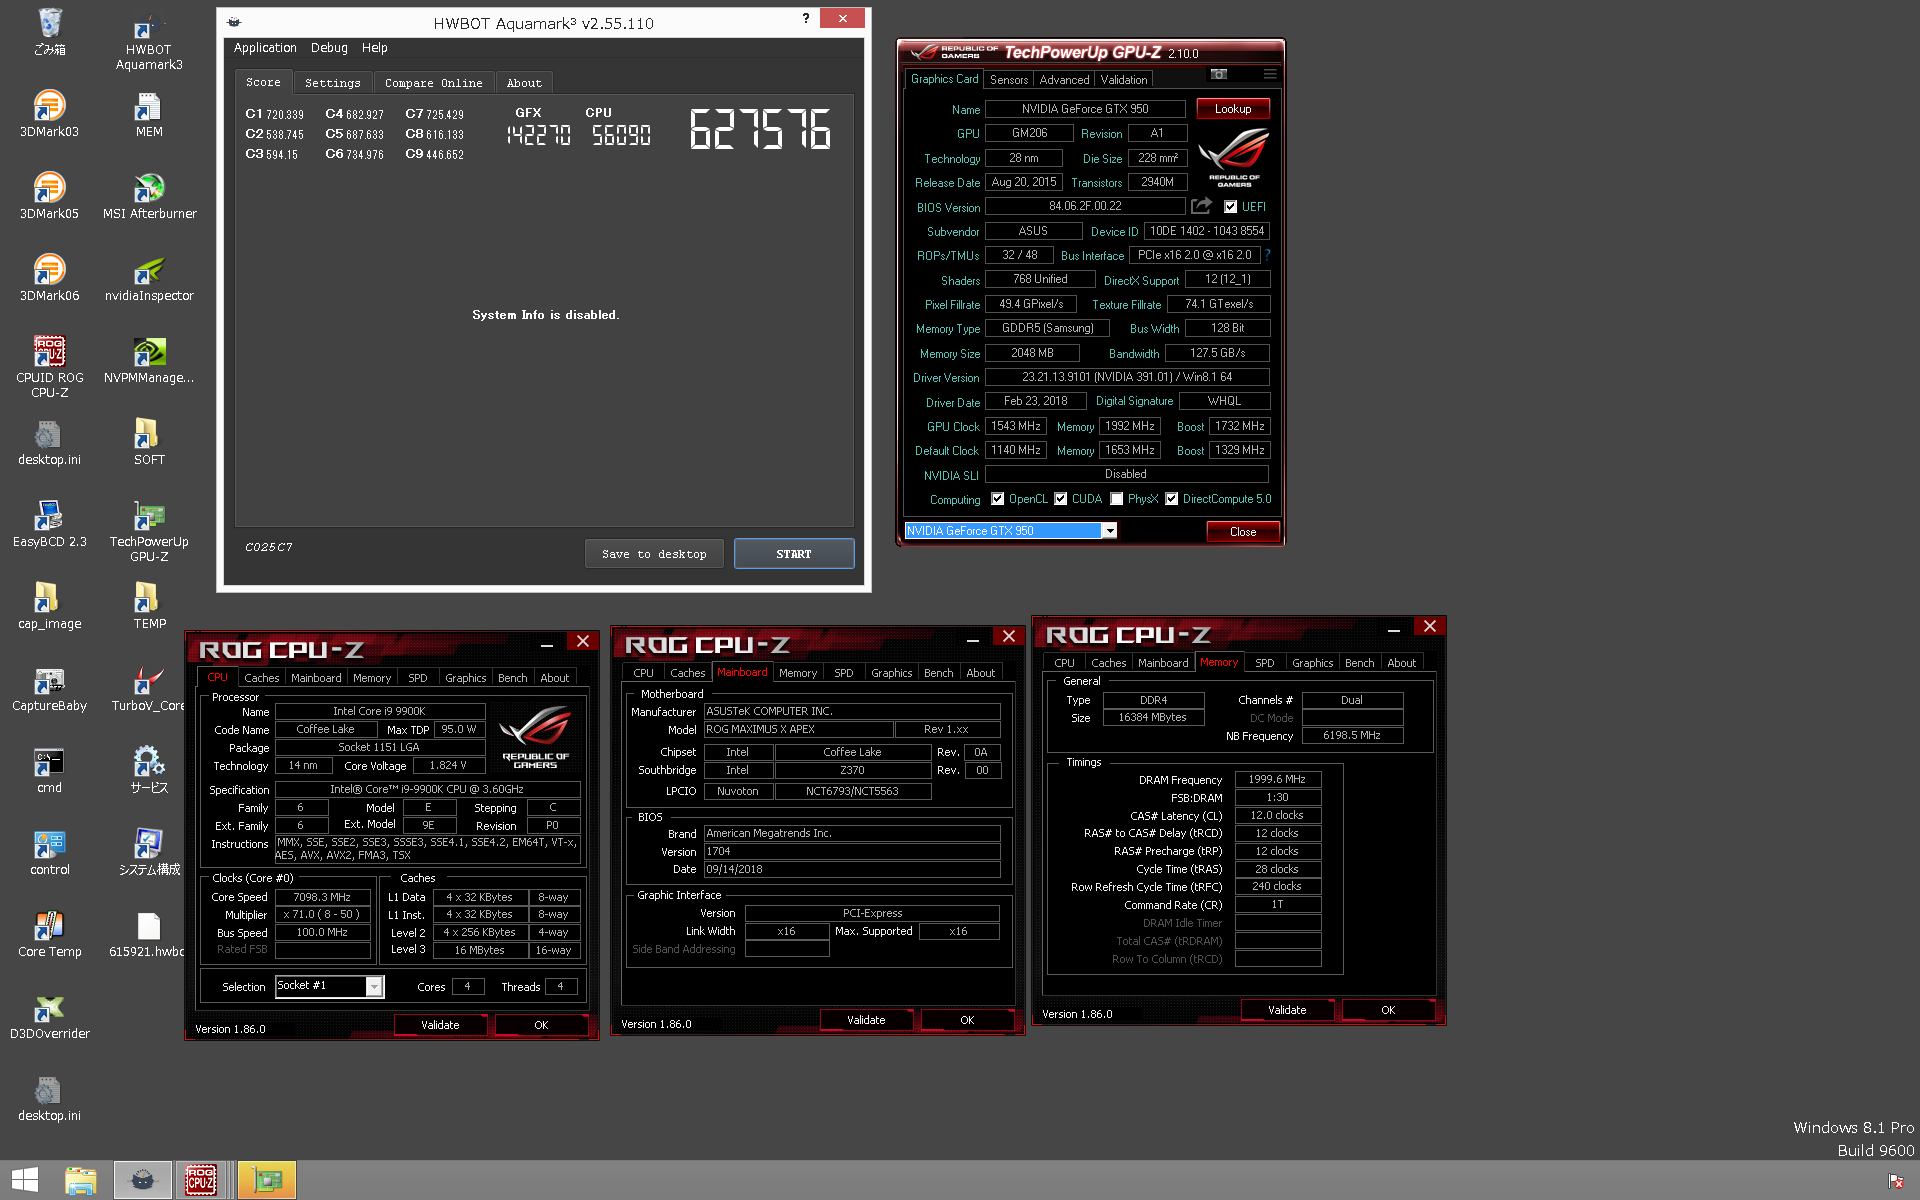The width and height of the screenshot is (1920, 1200).
Task: Click the BIOS Version field in GPU-Z
Action: [1085, 206]
